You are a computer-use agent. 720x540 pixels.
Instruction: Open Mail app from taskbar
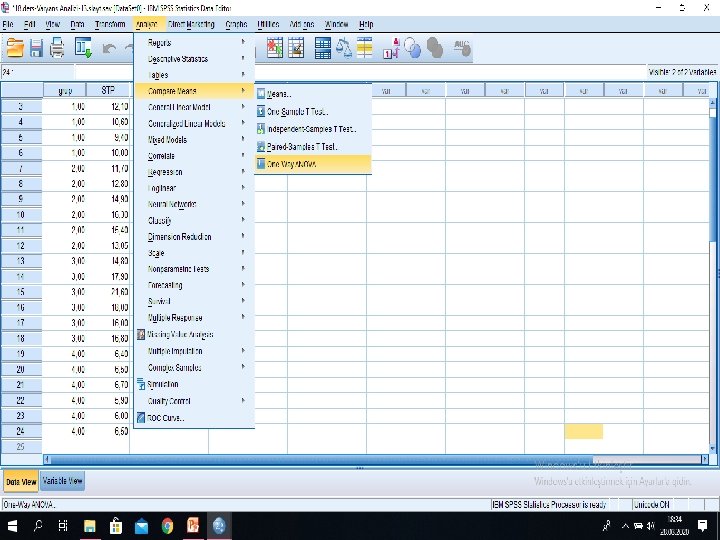pos(141,526)
